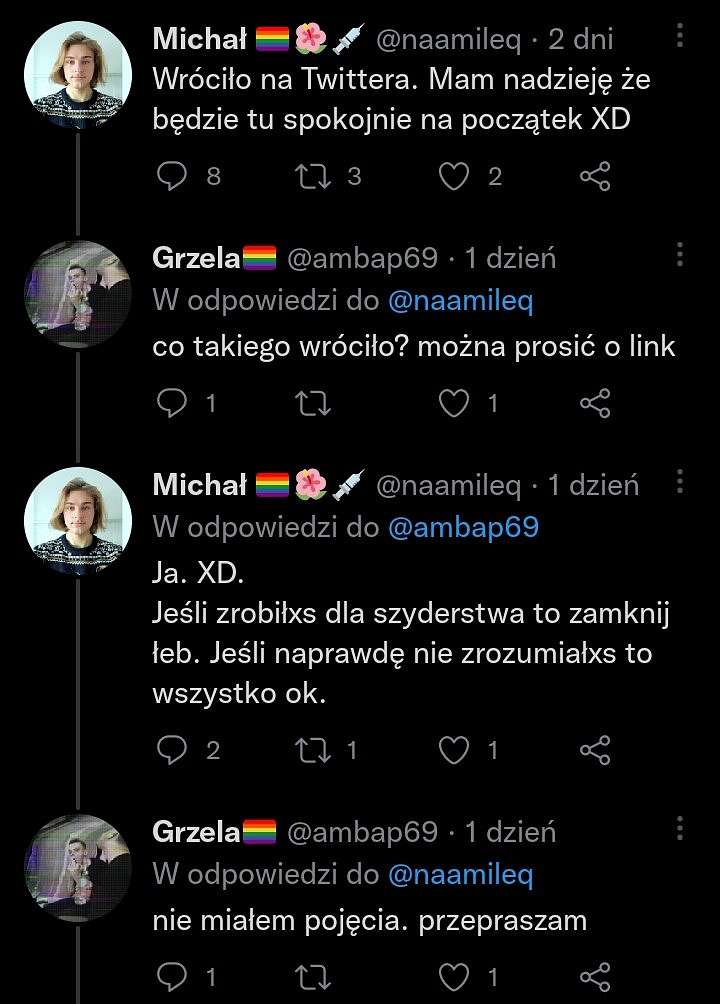Like the "Ja. XD." tweet
The height and width of the screenshot is (1004, 720).
pyautogui.click(x=454, y=750)
